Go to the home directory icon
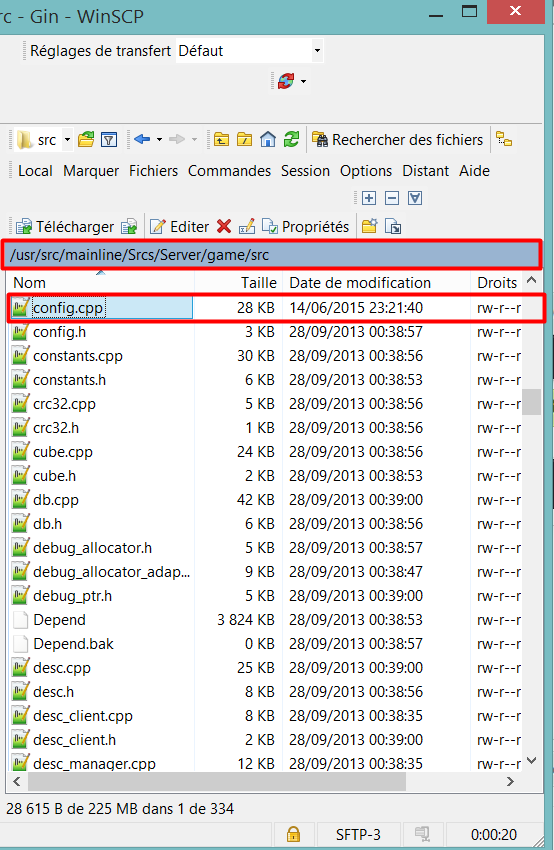The height and width of the screenshot is (850, 554). click(268, 140)
